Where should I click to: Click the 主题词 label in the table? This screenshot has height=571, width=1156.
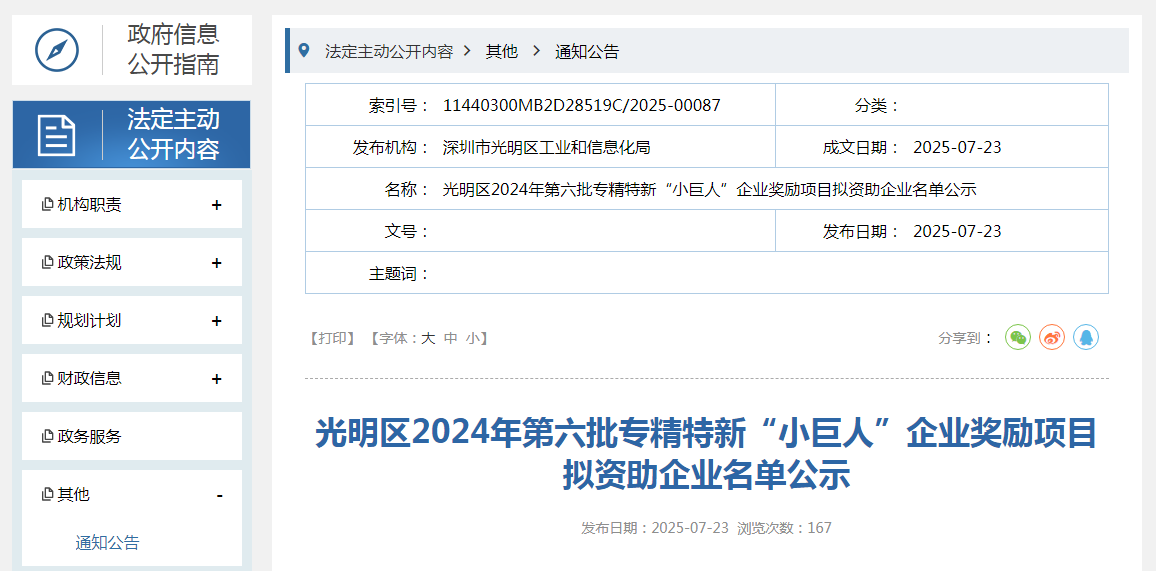[399, 274]
